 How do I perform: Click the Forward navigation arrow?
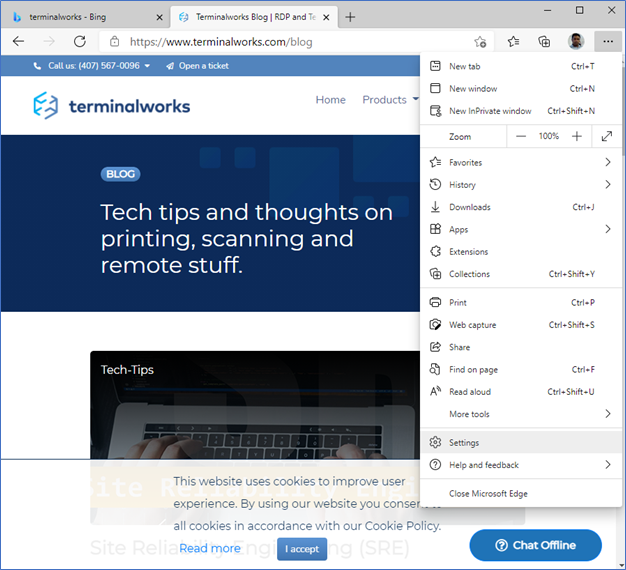tap(49, 42)
